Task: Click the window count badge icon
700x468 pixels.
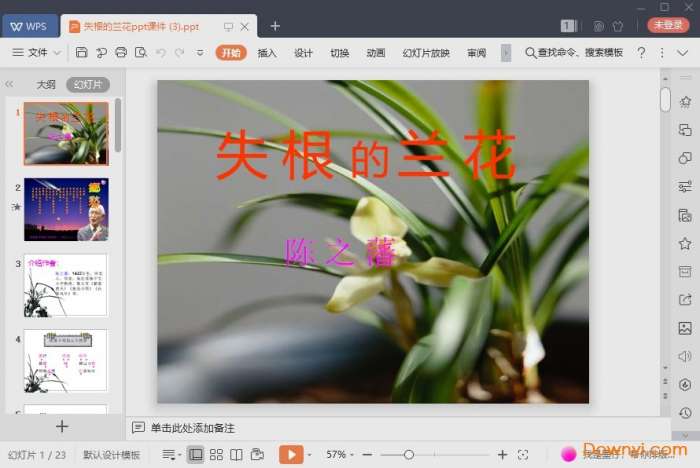Action: click(x=568, y=26)
